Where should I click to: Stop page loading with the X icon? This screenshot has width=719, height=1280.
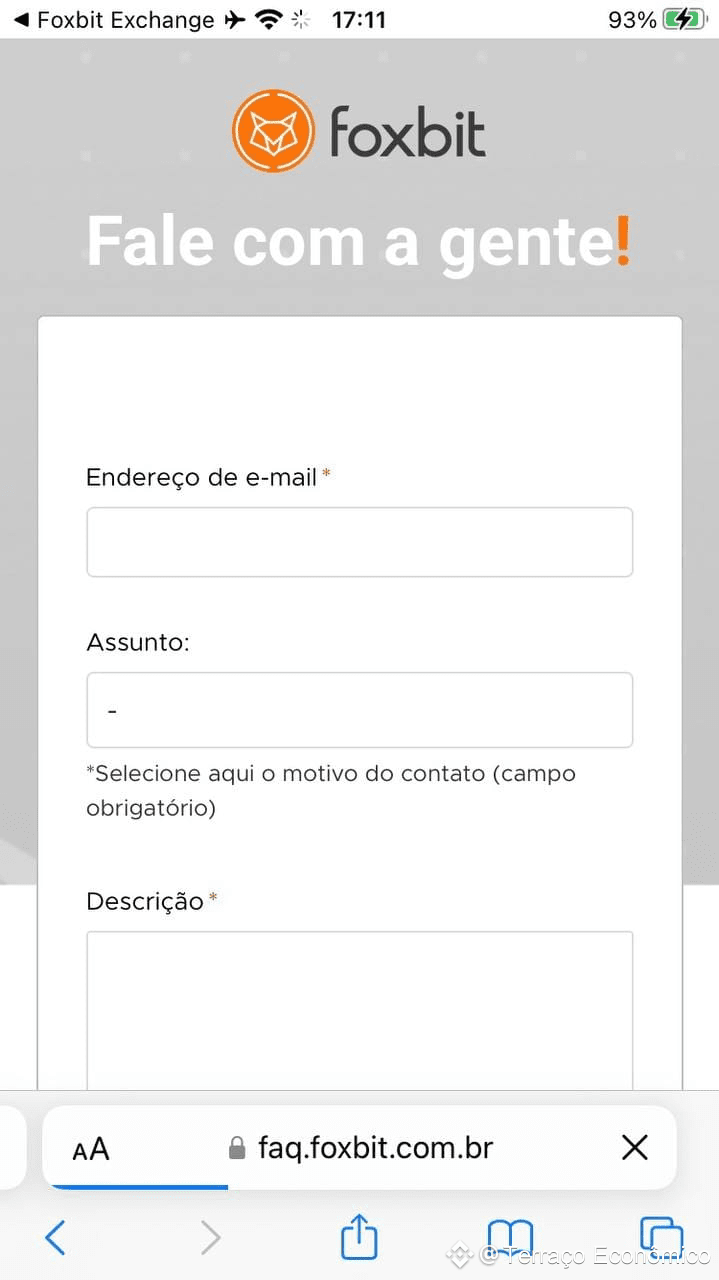click(635, 1147)
